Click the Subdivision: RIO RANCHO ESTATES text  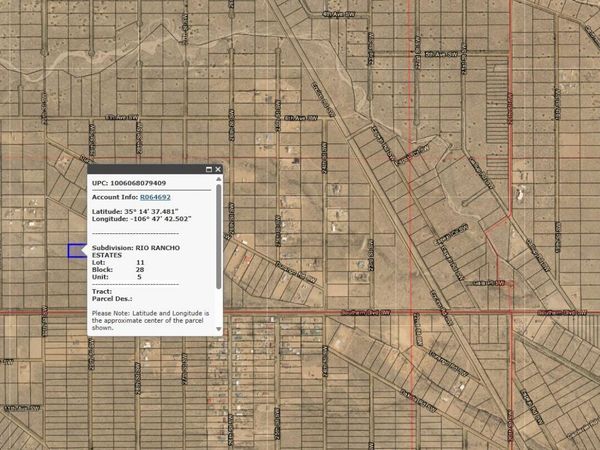[136, 251]
